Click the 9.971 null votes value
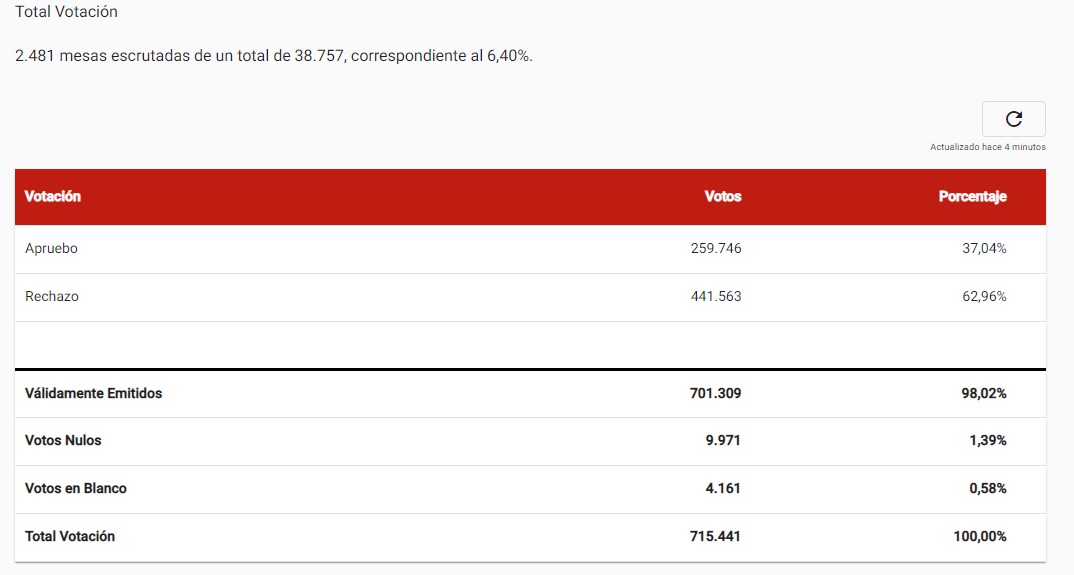The image size is (1074, 575). [x=723, y=441]
